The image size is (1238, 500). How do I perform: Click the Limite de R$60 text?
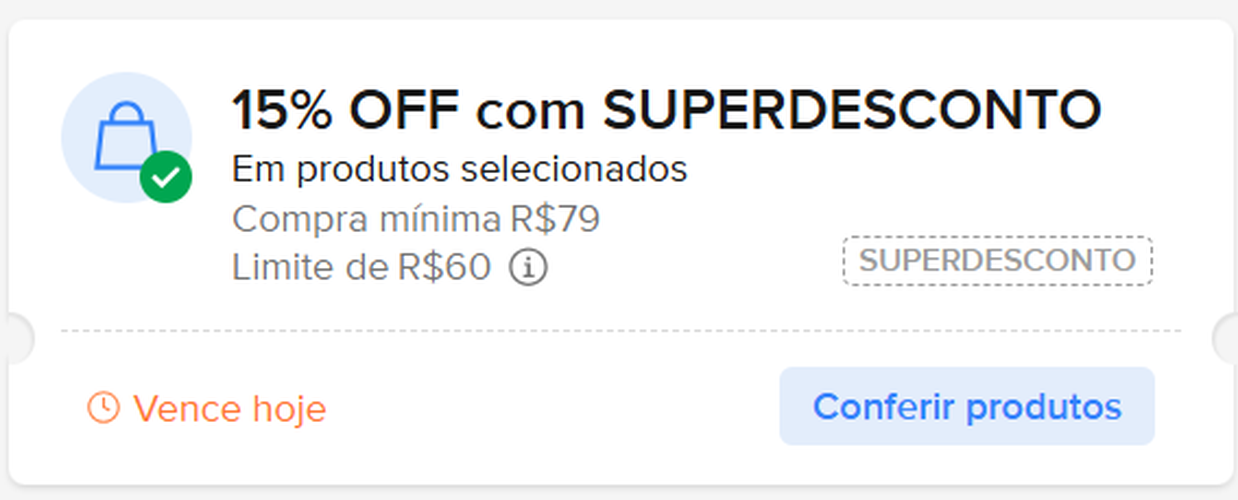[361, 267]
